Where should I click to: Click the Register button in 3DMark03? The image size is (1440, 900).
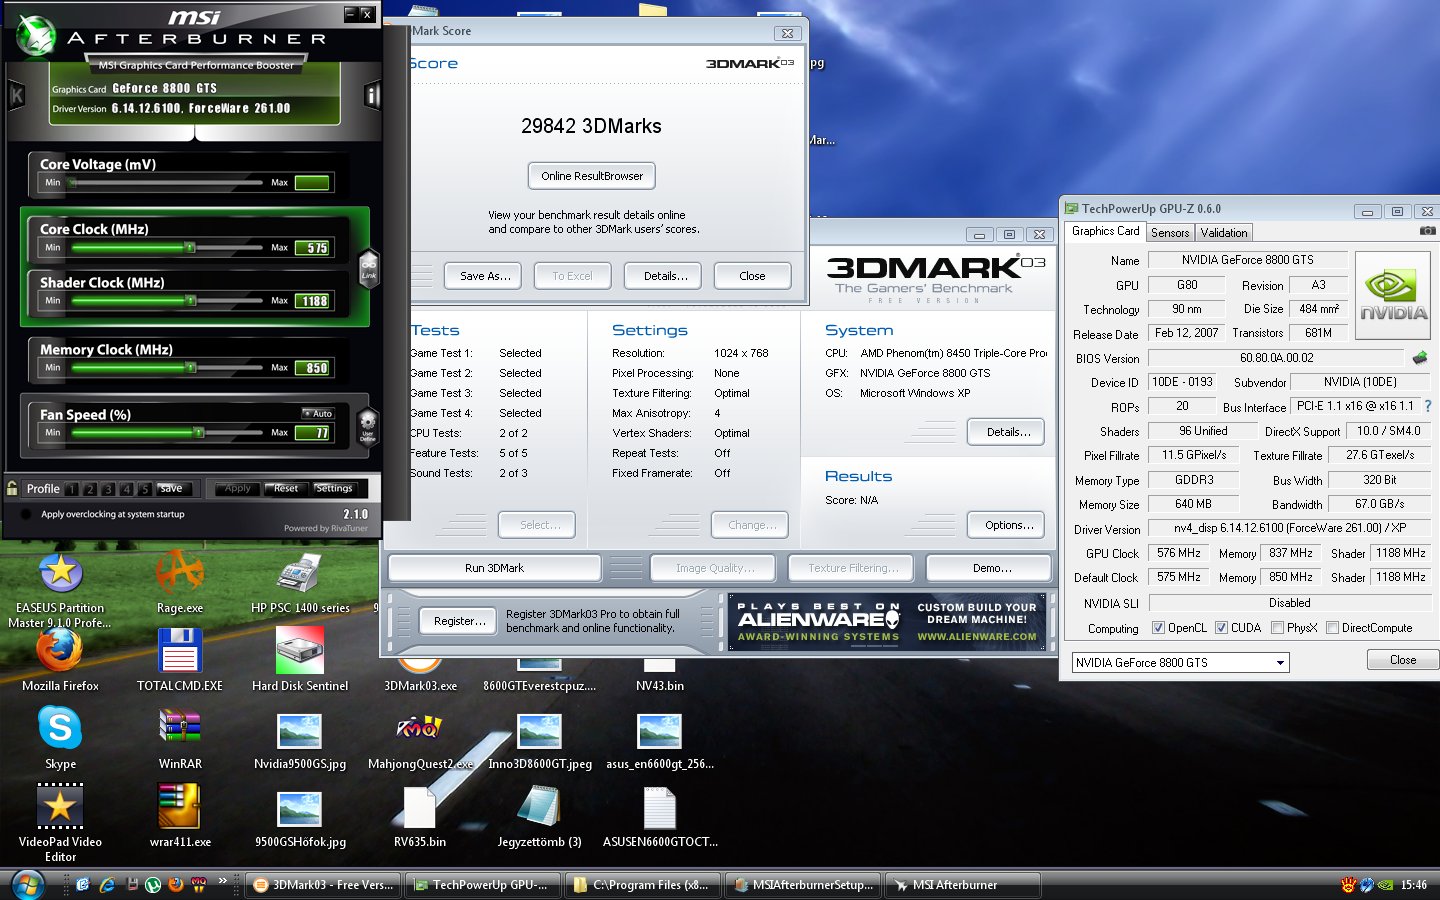point(459,621)
